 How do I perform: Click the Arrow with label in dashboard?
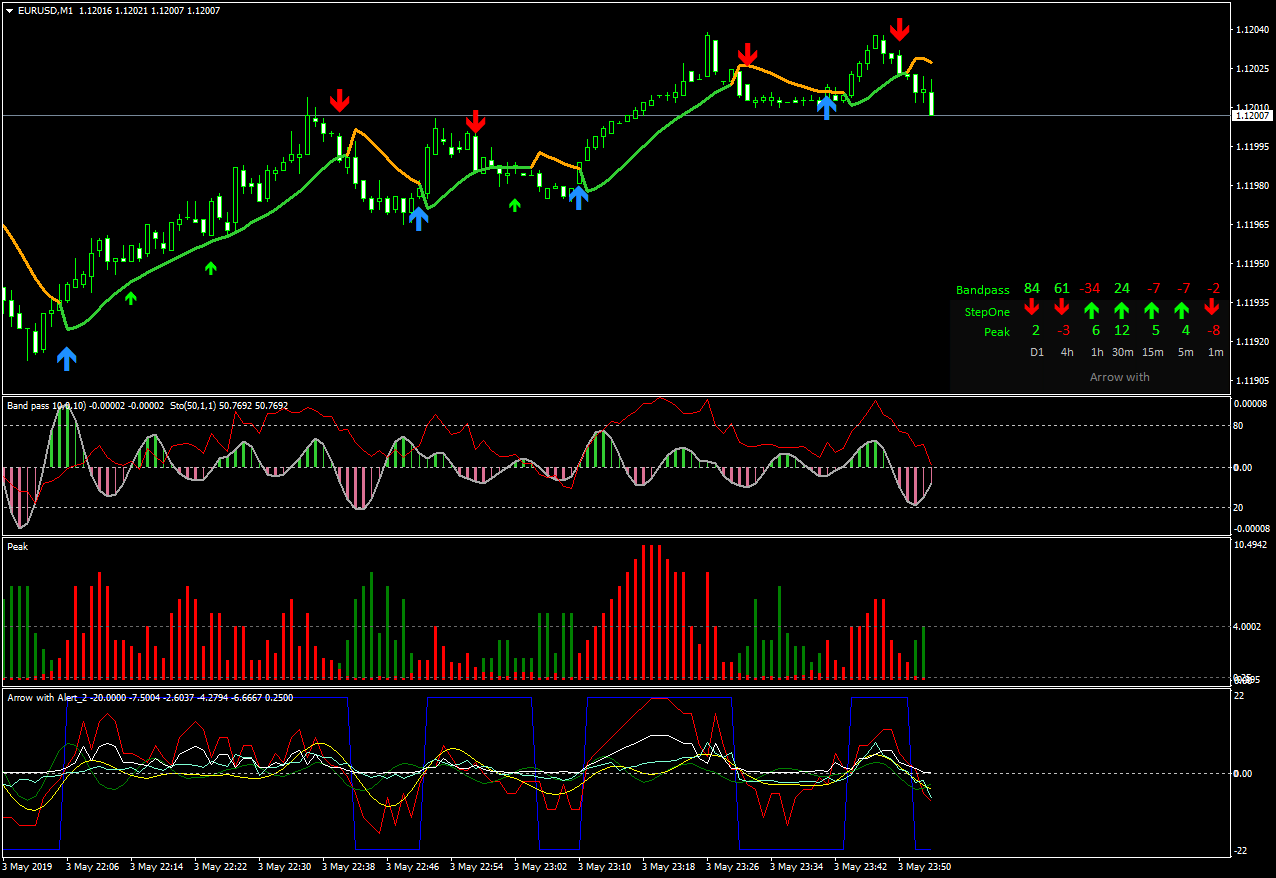1120,377
